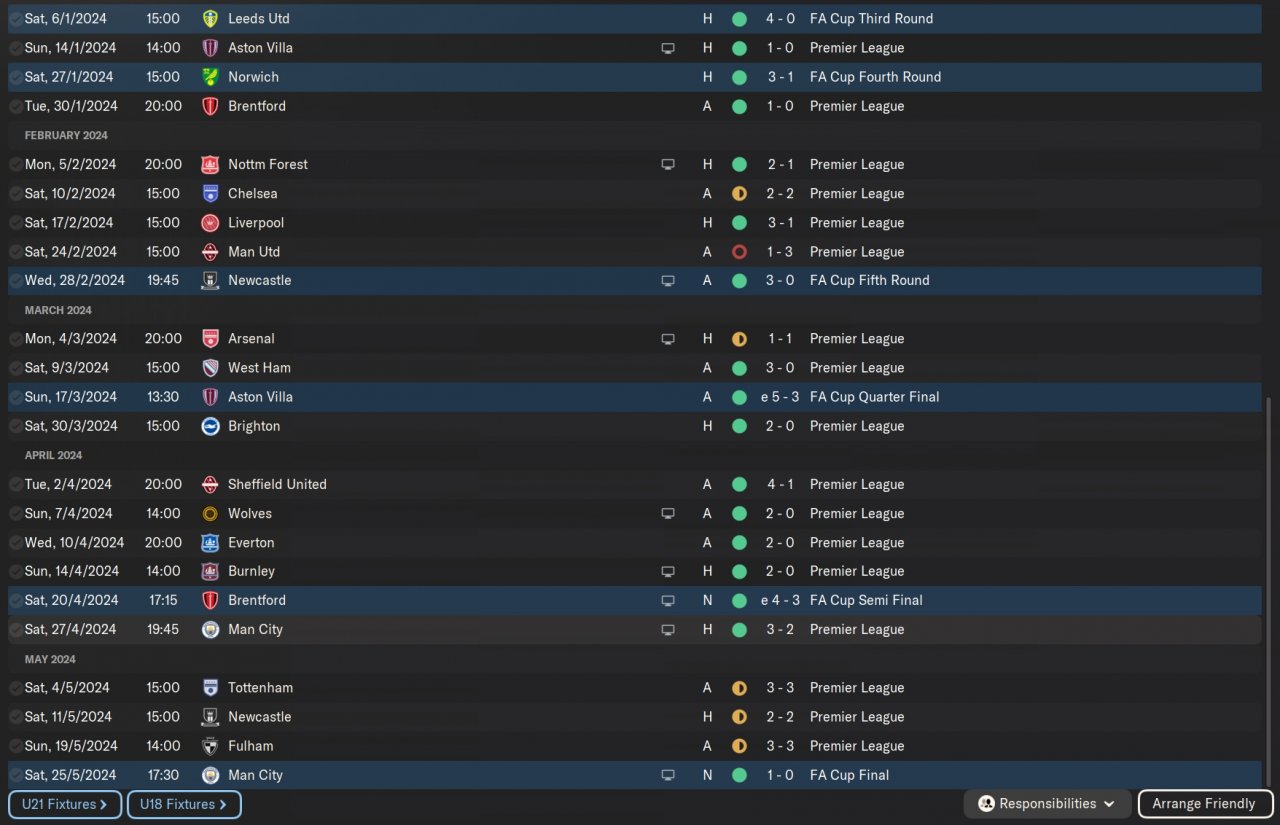This screenshot has height=825, width=1280.
Task: Open the Responsibilities dropdown
Action: (x=1047, y=804)
